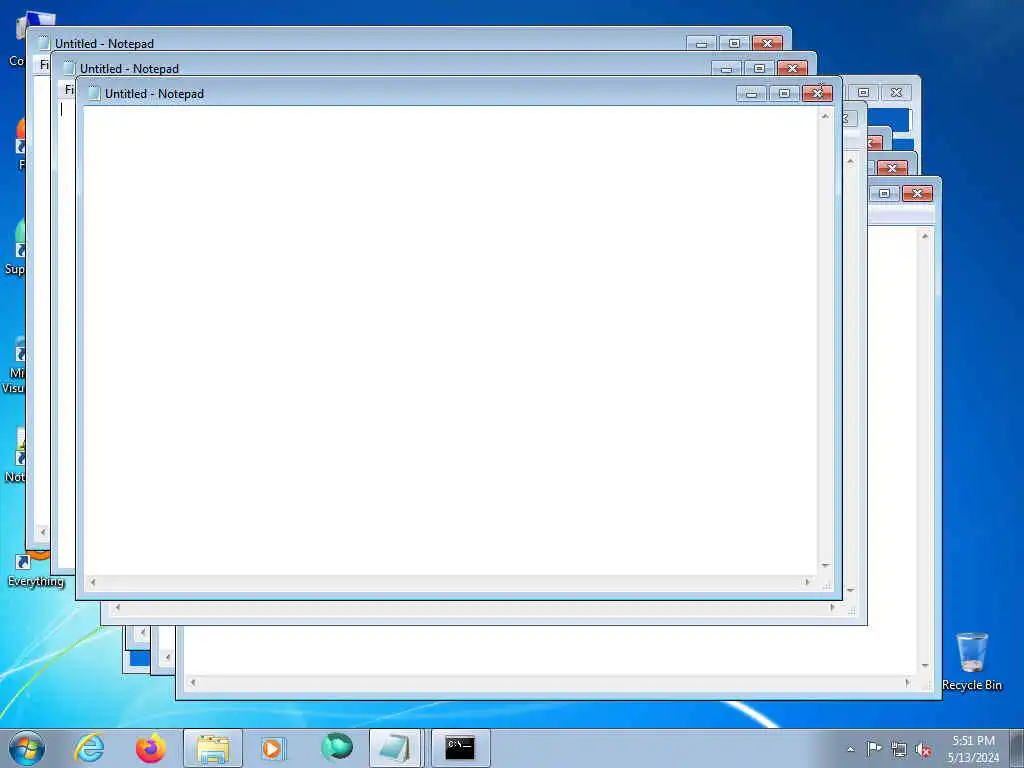Click the gray inactive window maximize button
This screenshot has height=768, width=1024.
click(863, 93)
